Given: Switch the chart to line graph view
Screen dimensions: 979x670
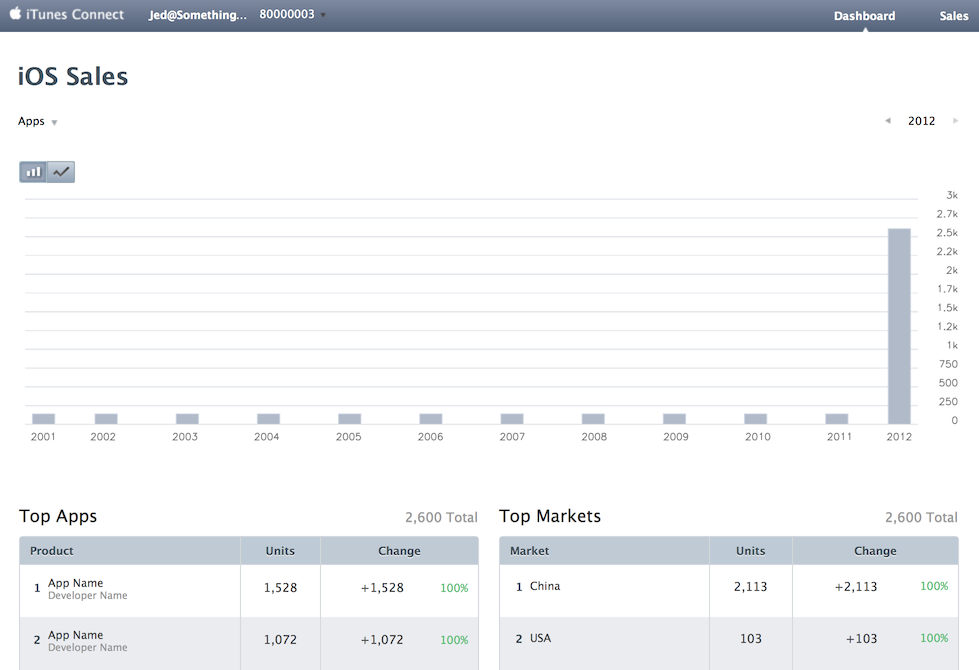Looking at the screenshot, I should pyautogui.click(x=61, y=171).
